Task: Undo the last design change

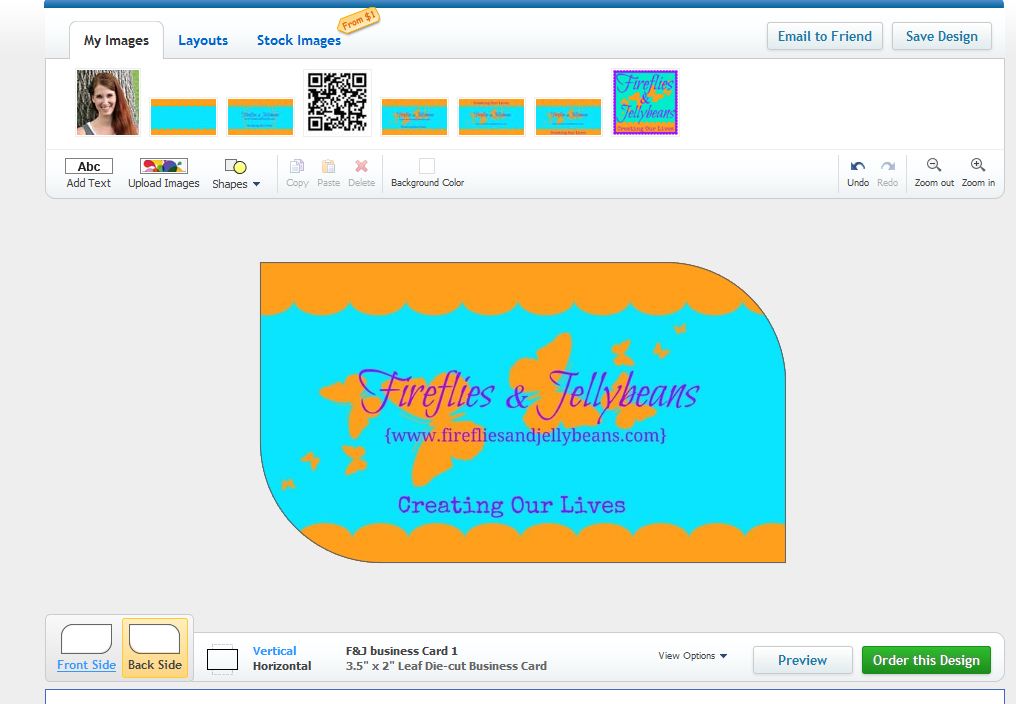Action: pyautogui.click(x=857, y=167)
